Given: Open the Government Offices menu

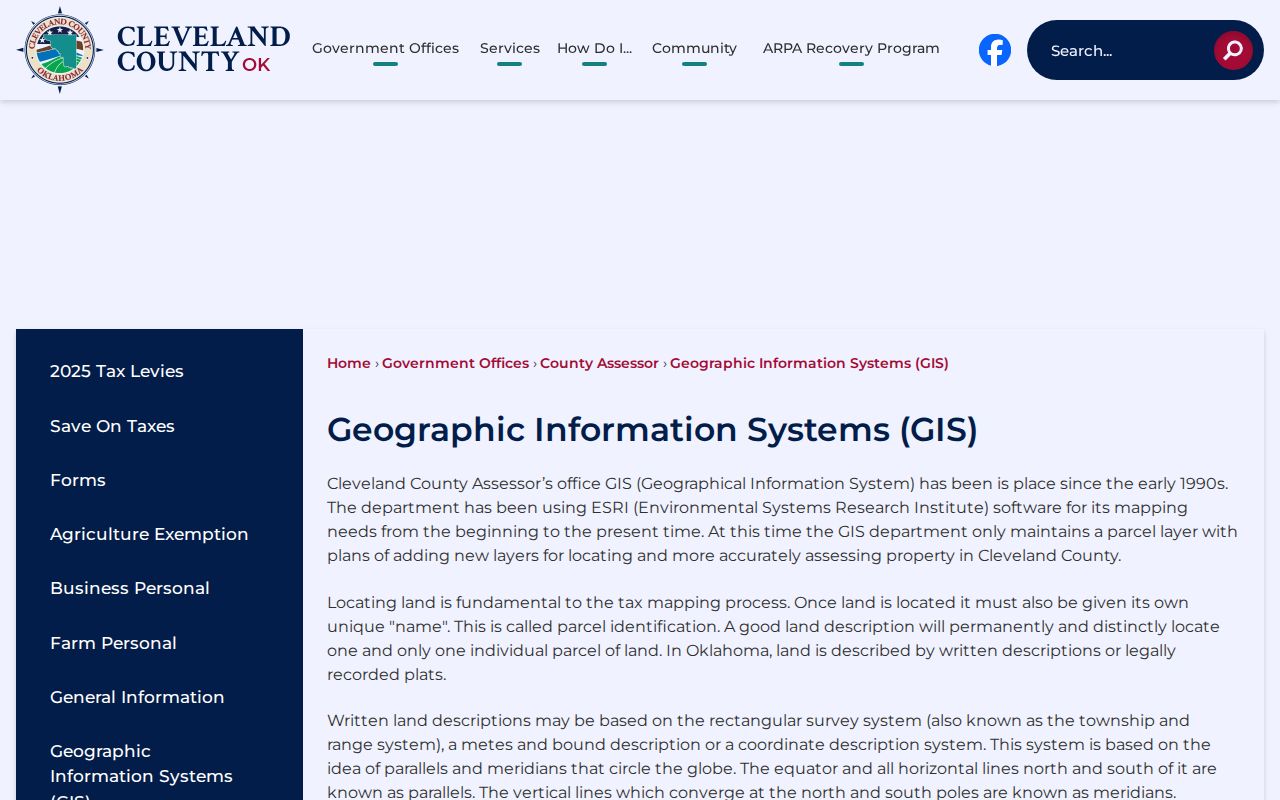Looking at the screenshot, I should 385,48.
